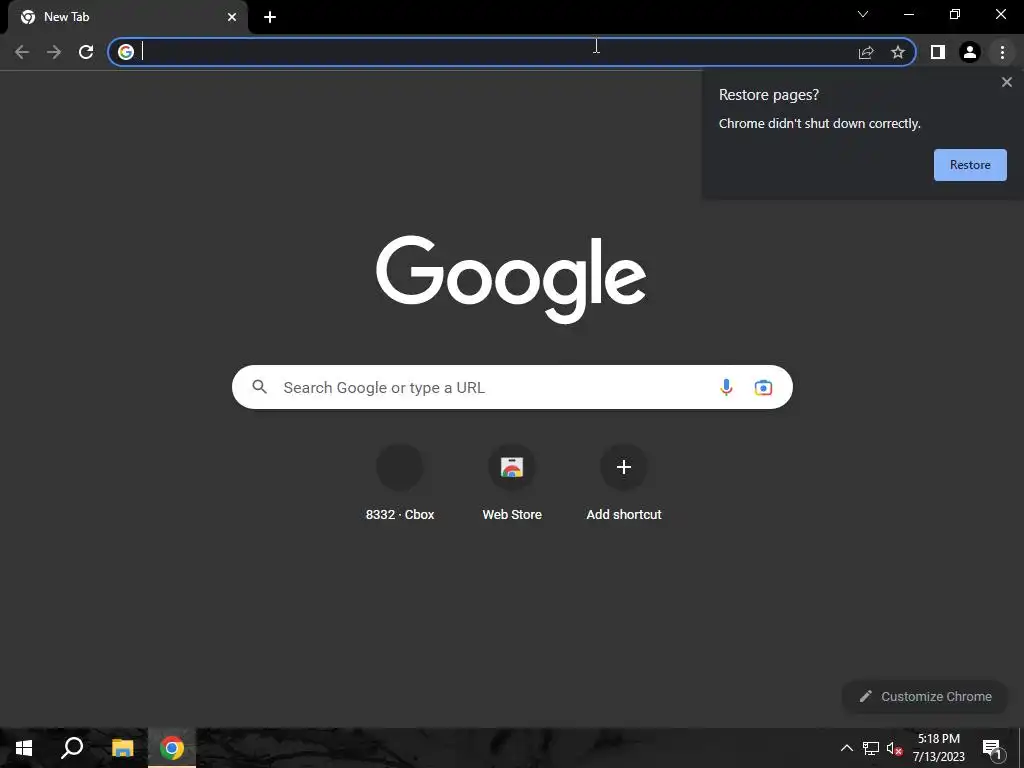
Task: Reload the current page
Action: [x=86, y=52]
